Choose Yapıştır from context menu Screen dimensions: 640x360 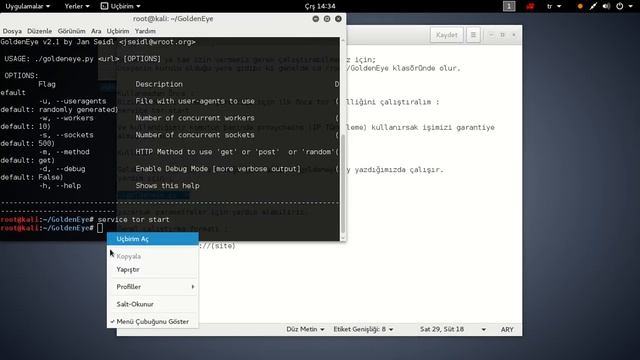click(x=153, y=269)
